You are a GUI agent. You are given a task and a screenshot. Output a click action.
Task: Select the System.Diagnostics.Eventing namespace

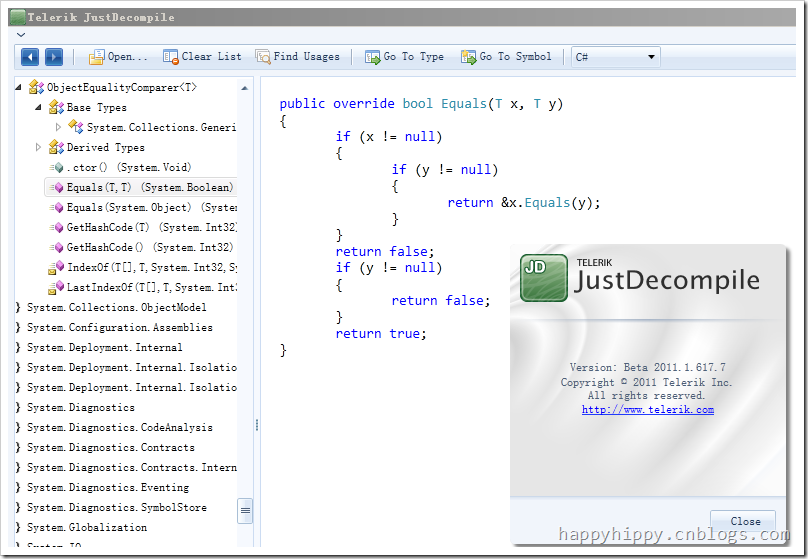click(x=108, y=487)
